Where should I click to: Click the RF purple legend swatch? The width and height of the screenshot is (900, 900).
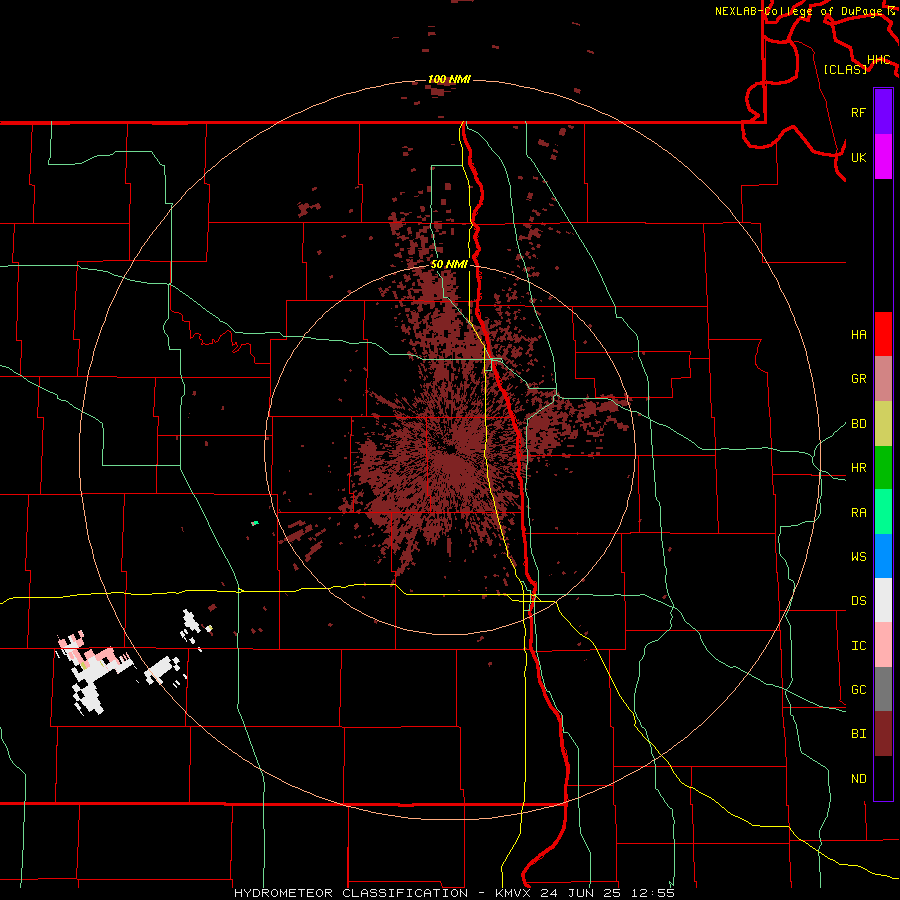(x=883, y=112)
